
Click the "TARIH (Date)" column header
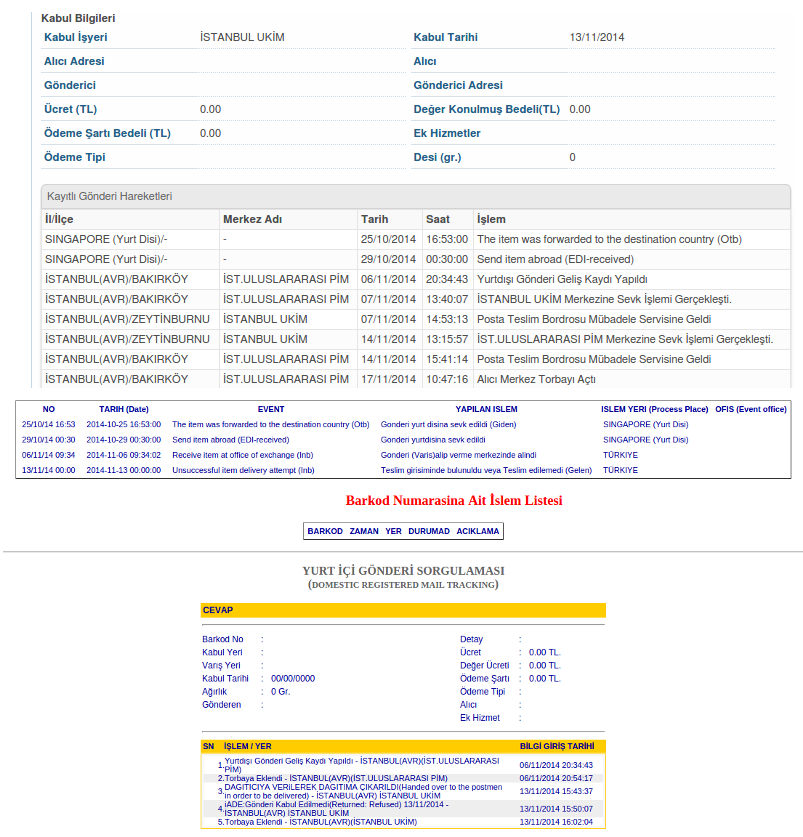[x=124, y=409]
